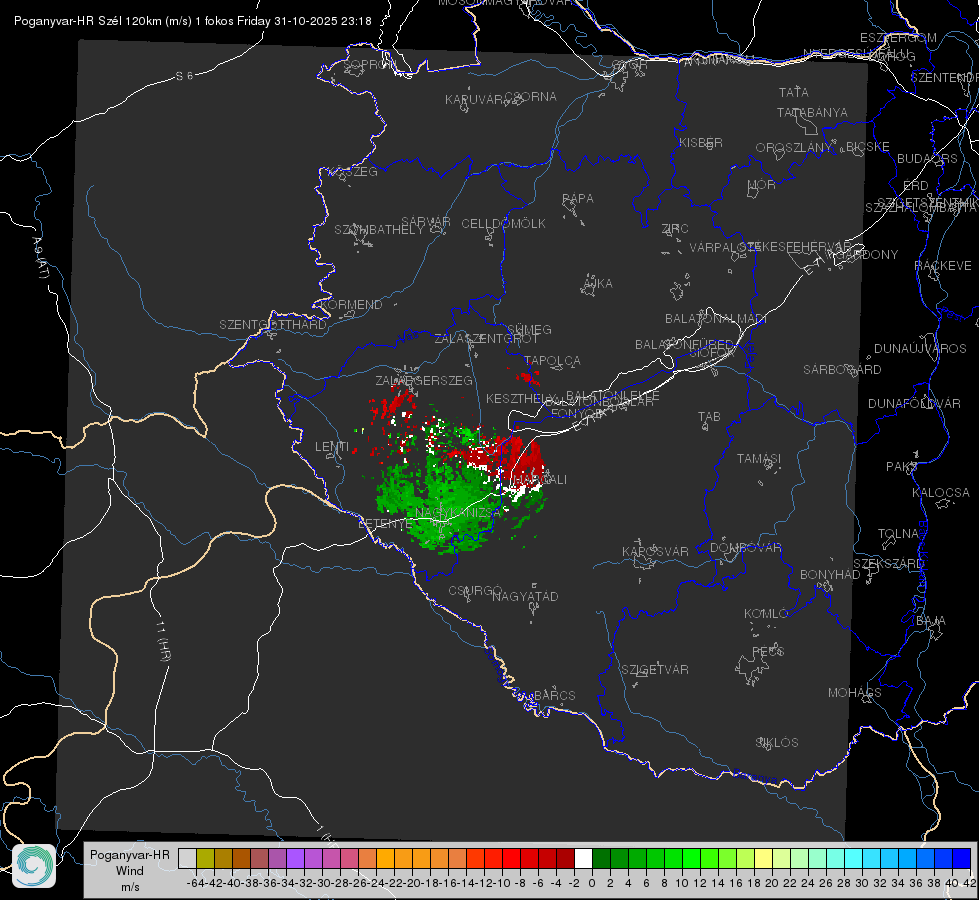
Task: Select the TAMASI label
Action: coord(759,458)
